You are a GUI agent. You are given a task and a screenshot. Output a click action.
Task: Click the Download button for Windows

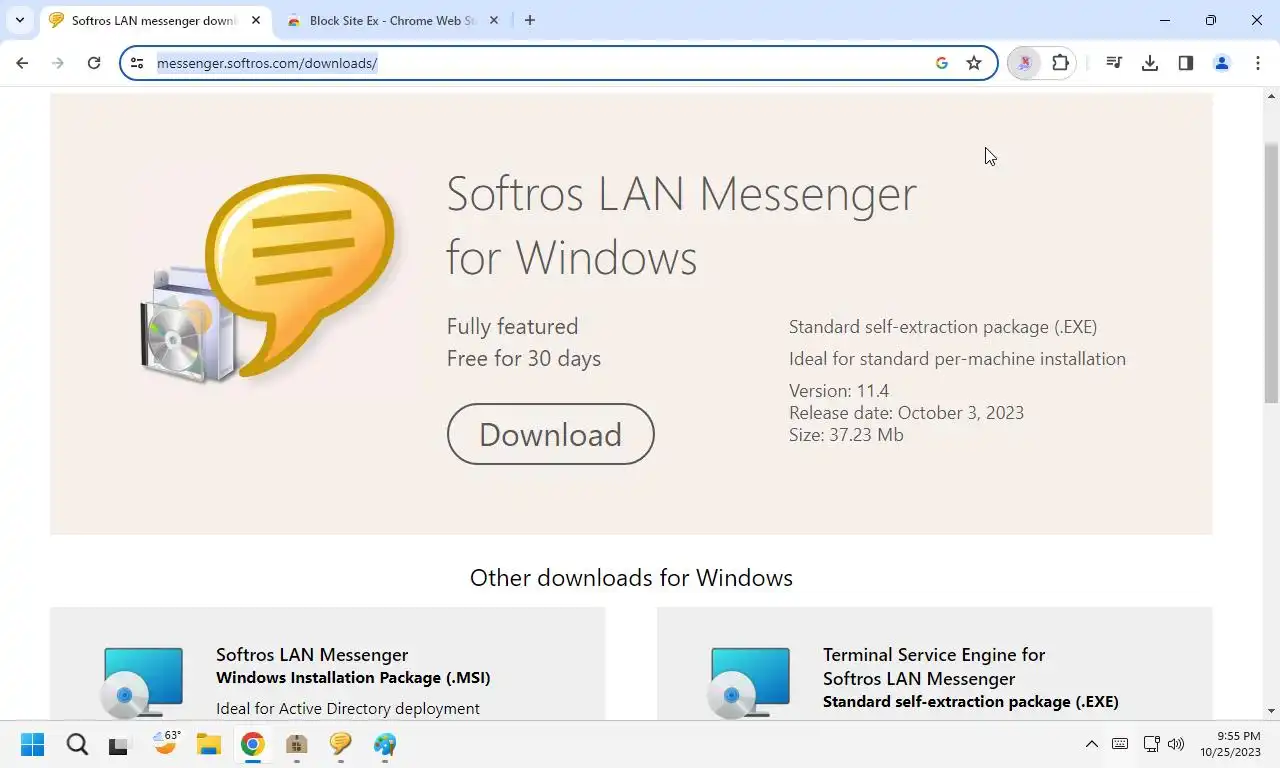point(551,434)
